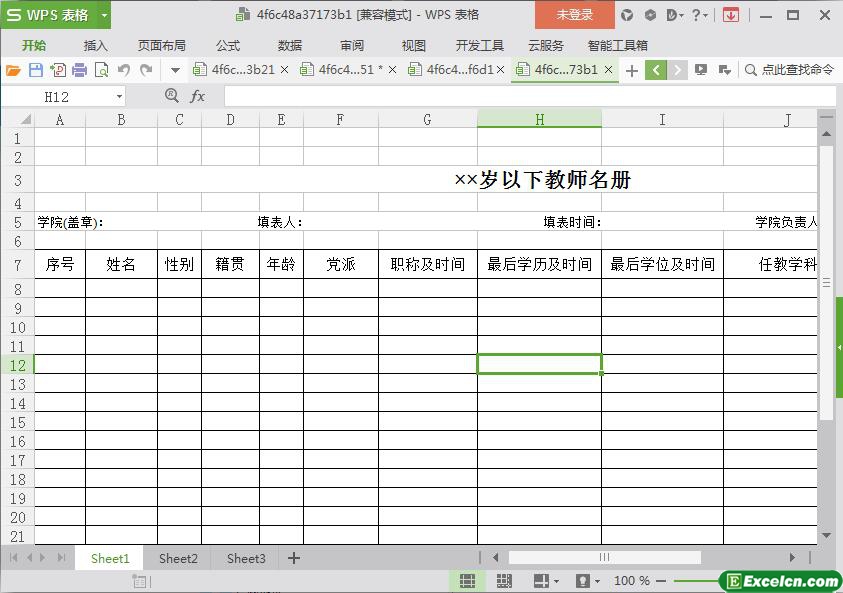Click the tab list window-switch icon
This screenshot has width=843, height=593.
(x=725, y=70)
